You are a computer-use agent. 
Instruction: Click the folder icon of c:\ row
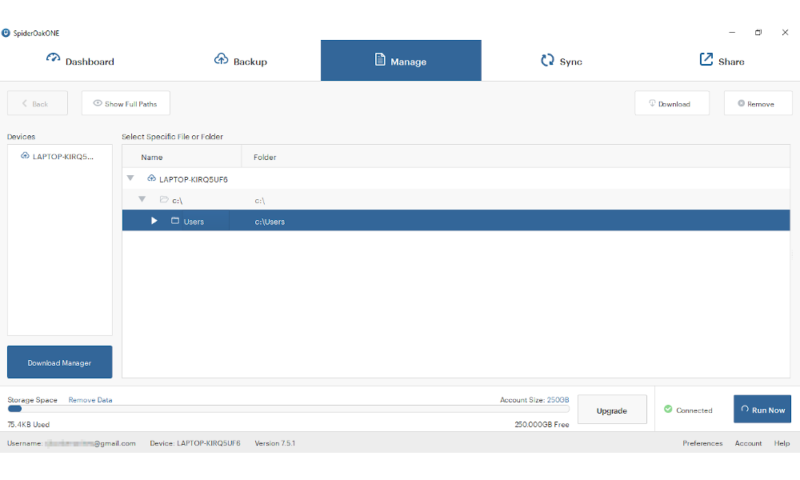pyautogui.click(x=164, y=199)
